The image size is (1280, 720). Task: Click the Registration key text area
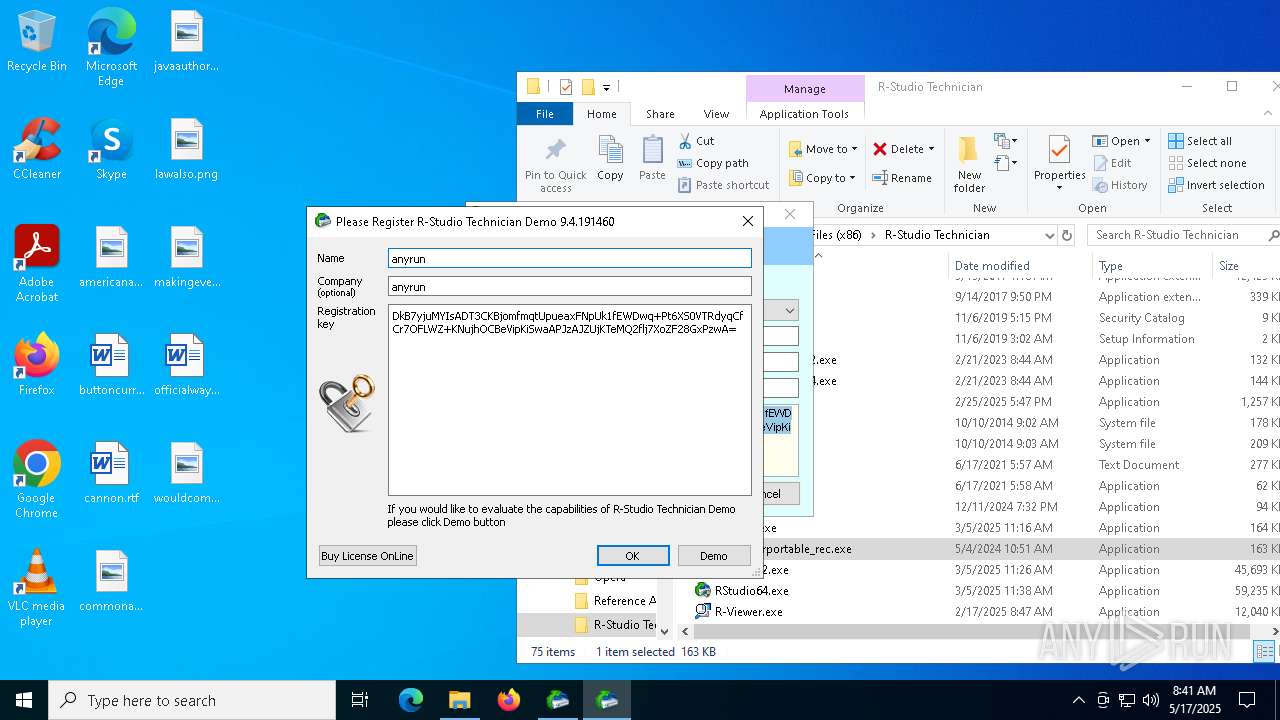(570, 400)
